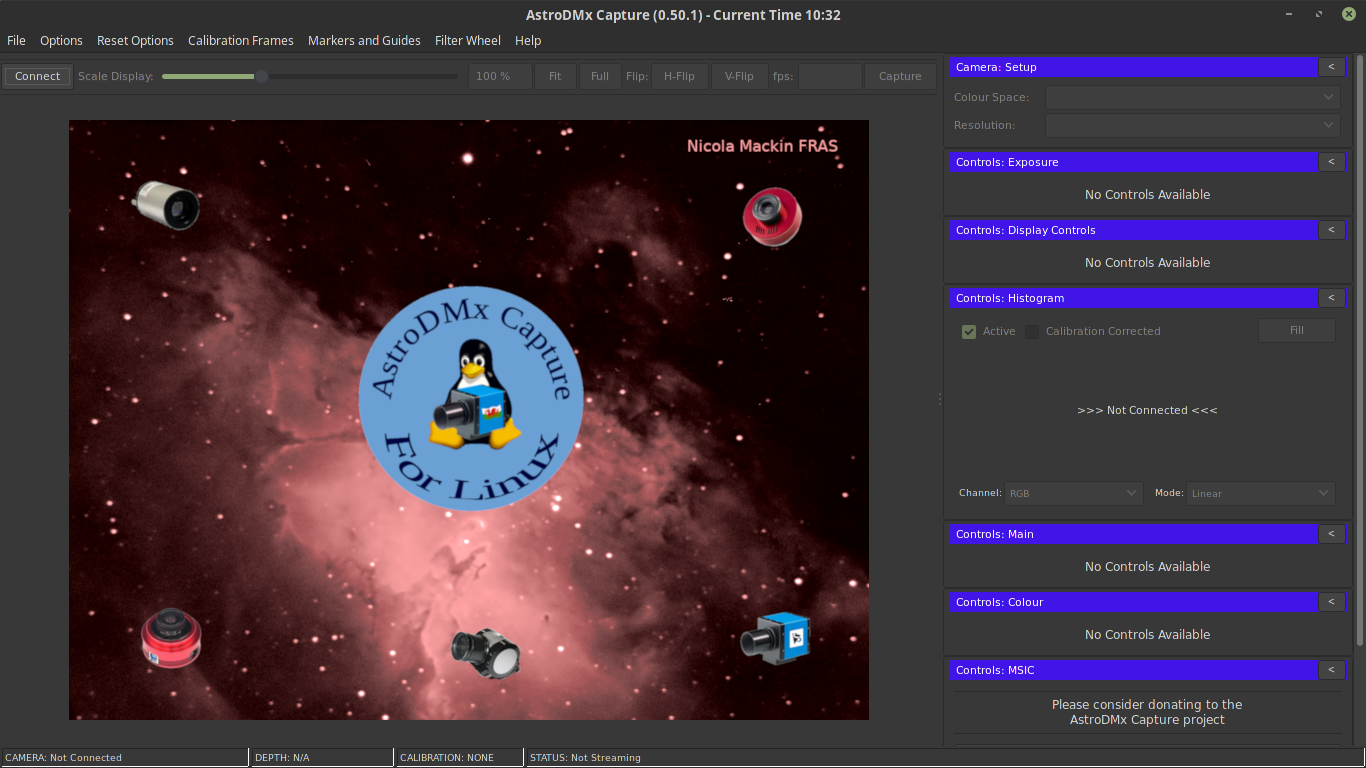Close the AstroDMx Capture window
The width and height of the screenshot is (1366, 768).
[1348, 14]
